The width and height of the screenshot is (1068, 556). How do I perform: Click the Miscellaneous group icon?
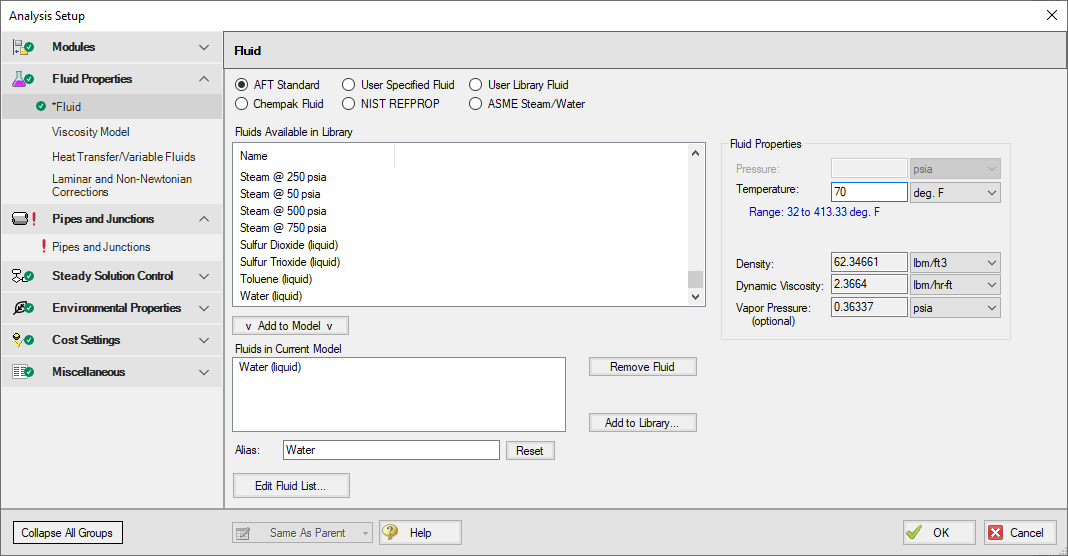coord(24,372)
